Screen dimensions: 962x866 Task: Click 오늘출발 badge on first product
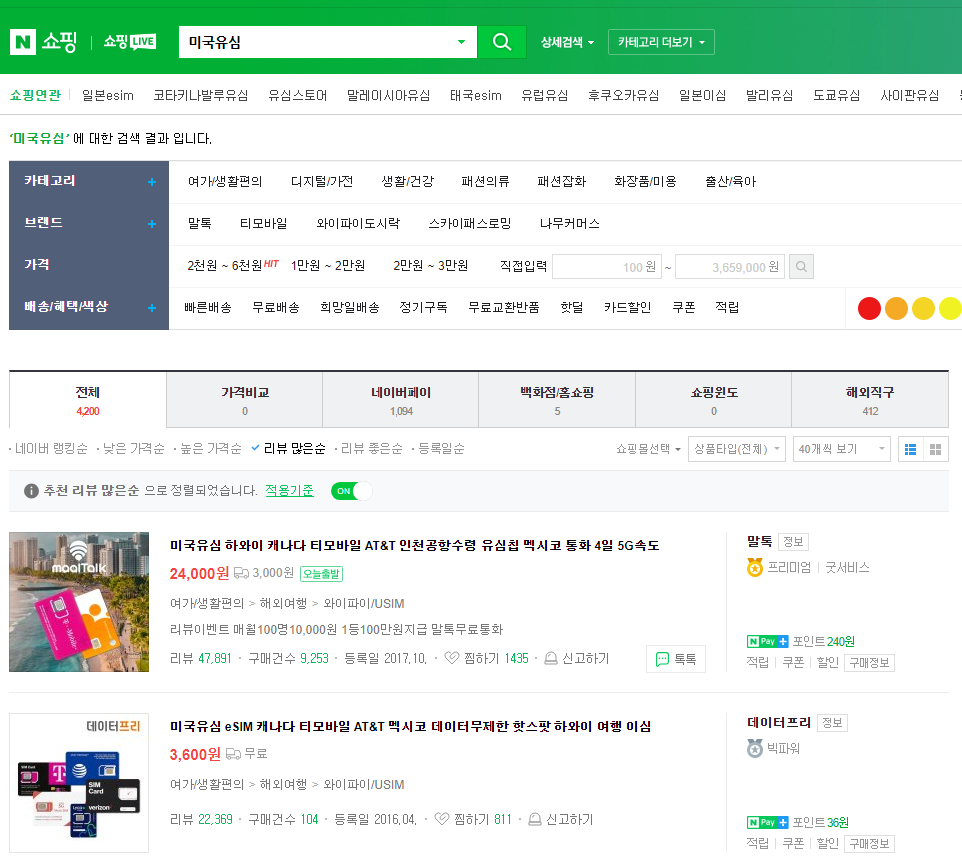pos(321,573)
